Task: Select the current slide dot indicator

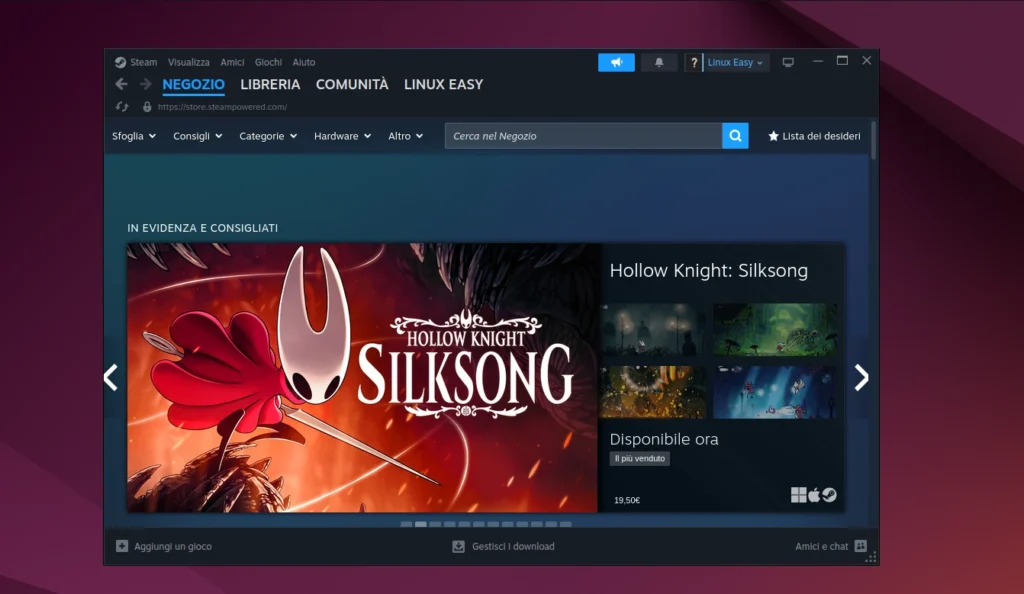Action: click(x=420, y=523)
